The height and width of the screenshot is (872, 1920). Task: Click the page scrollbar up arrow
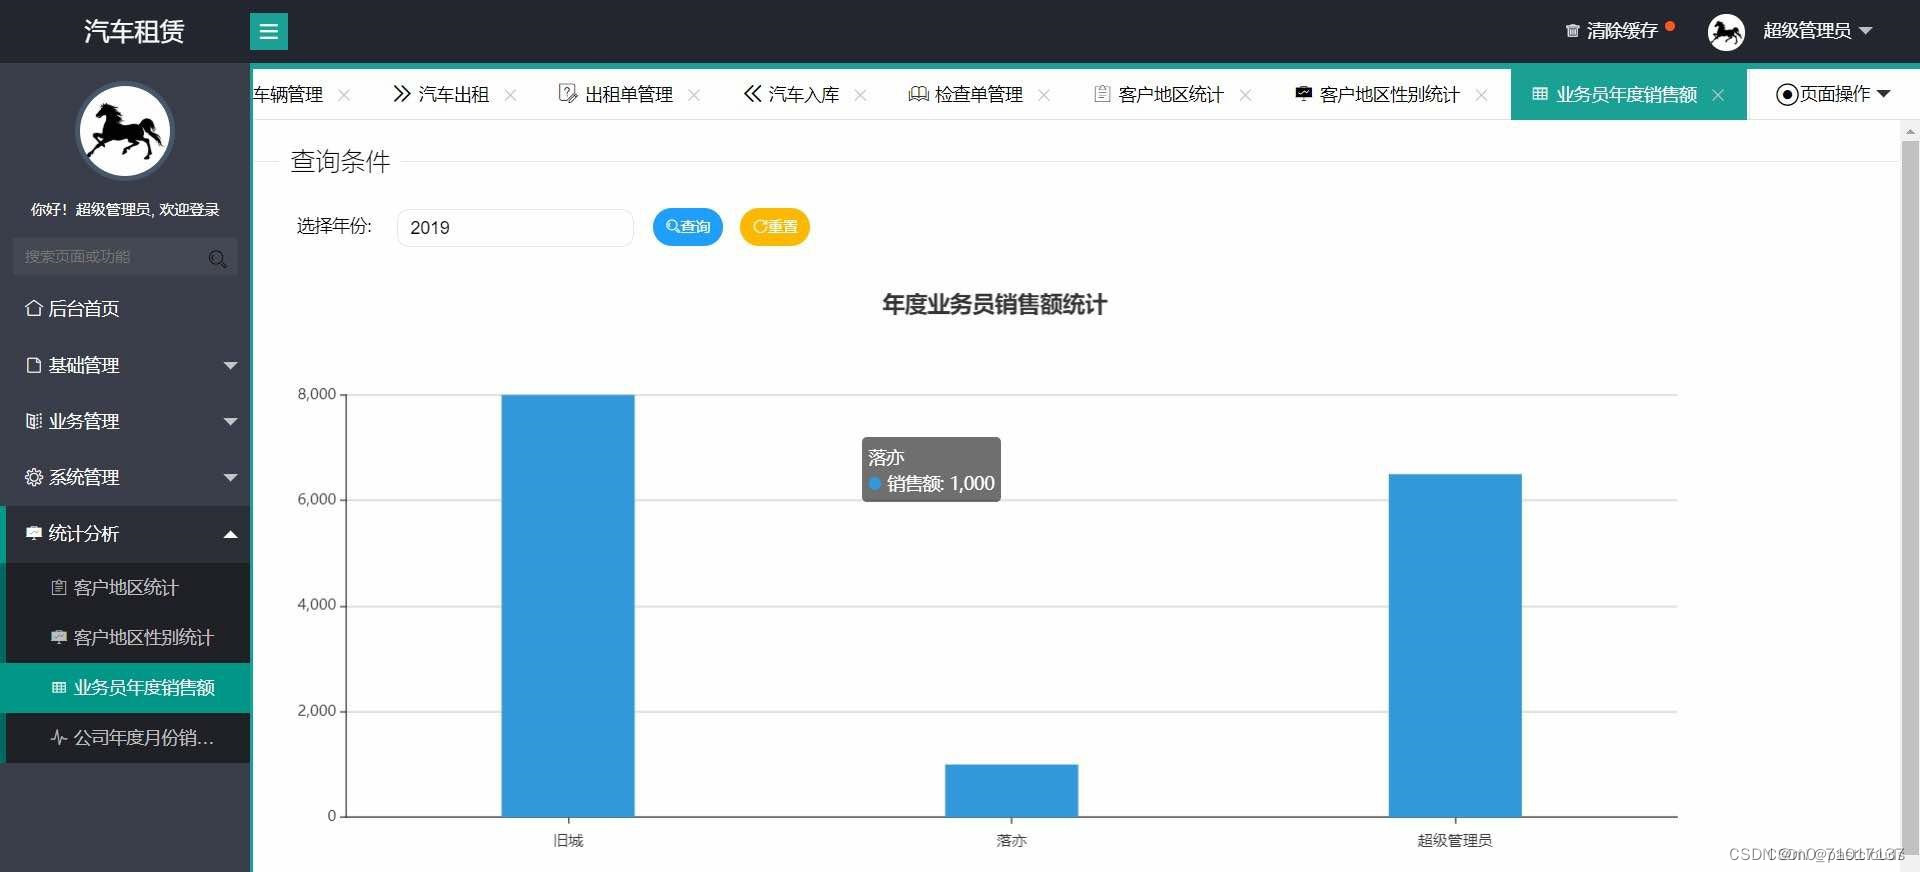[1910, 131]
